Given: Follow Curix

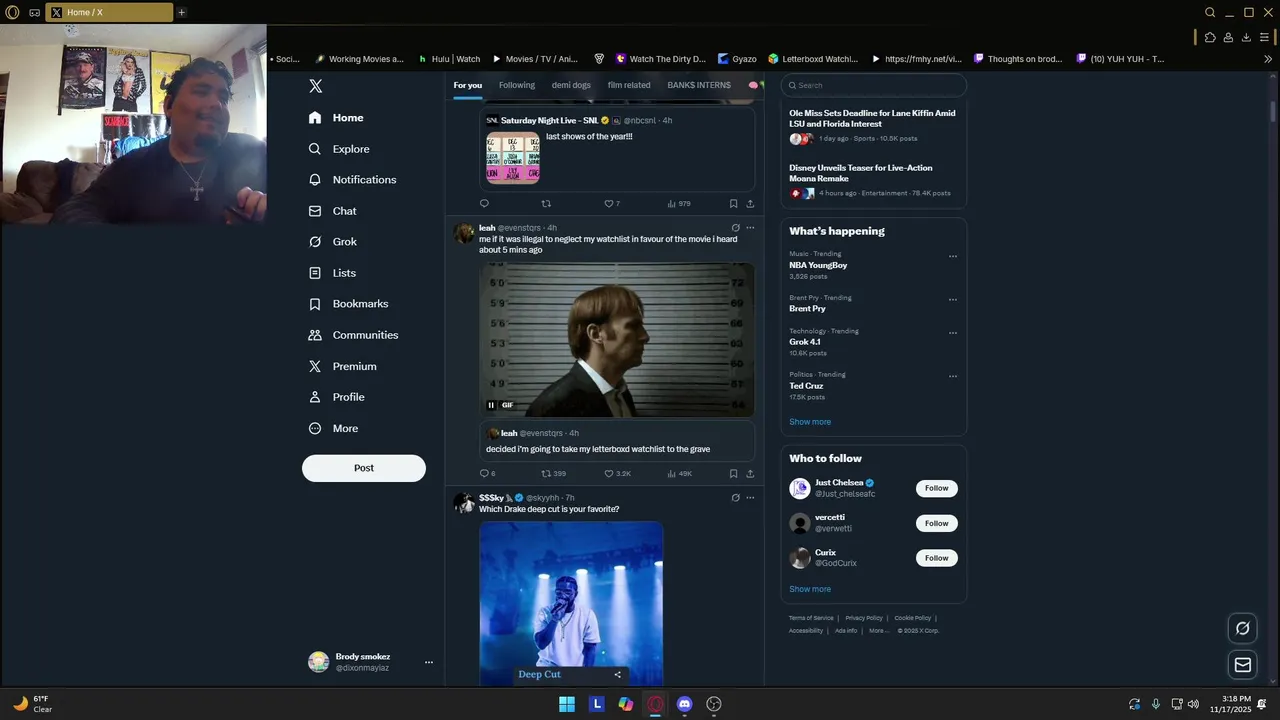Looking at the screenshot, I should click(937, 558).
